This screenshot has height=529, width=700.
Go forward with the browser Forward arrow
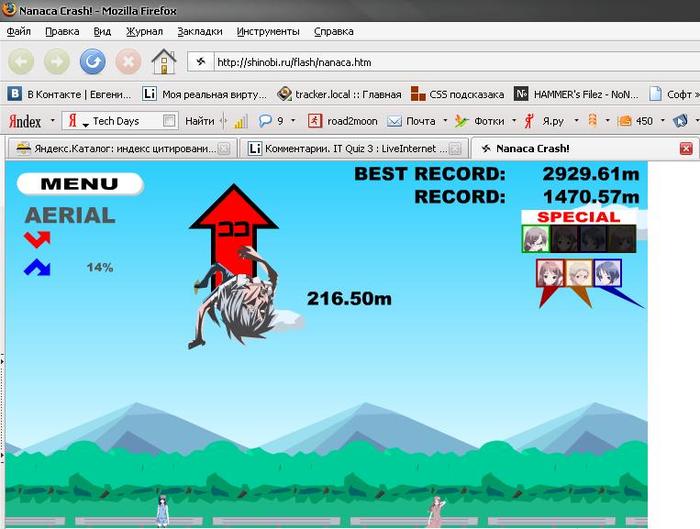click(56, 62)
